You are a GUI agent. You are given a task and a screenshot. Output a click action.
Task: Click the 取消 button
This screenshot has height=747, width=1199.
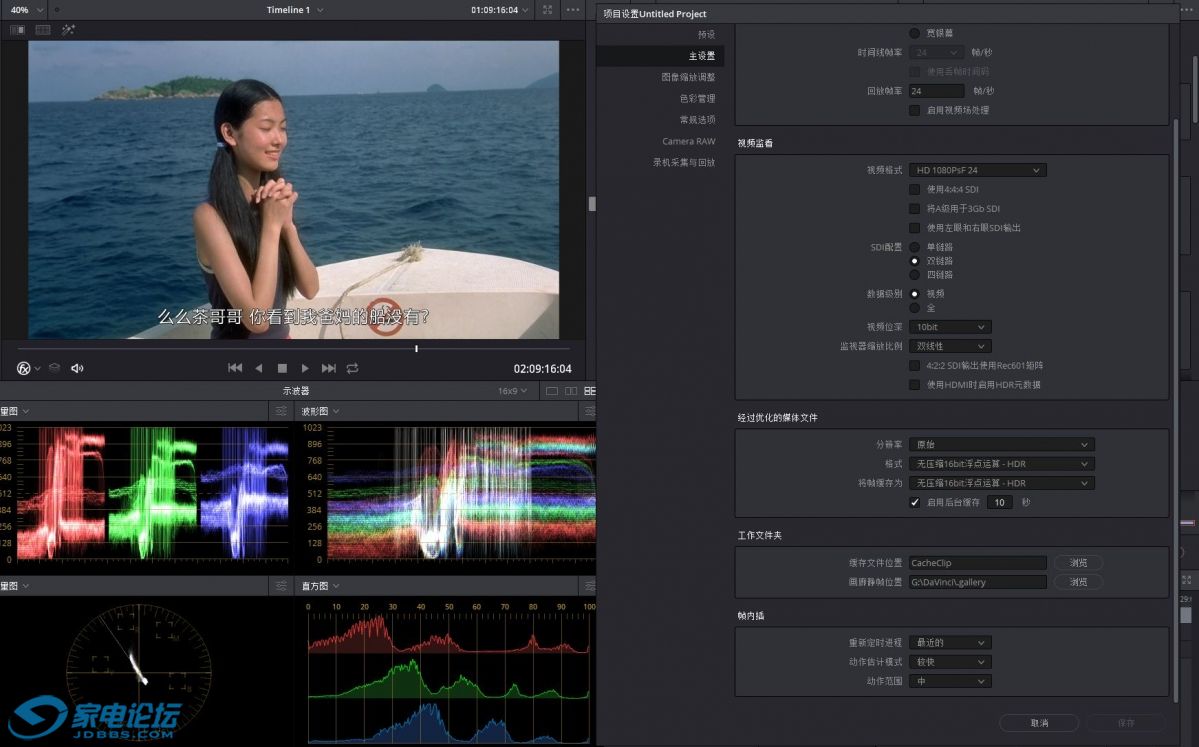1039,723
